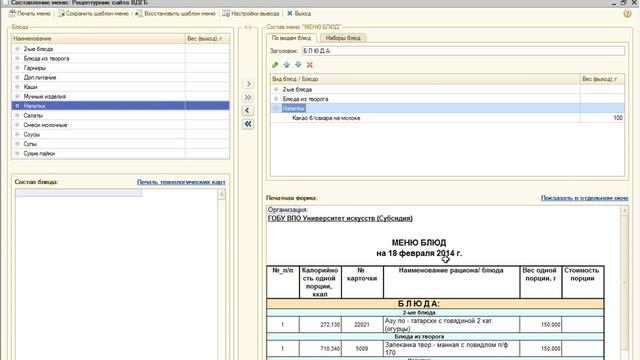Click the Гарниры label in the Блюда list
Viewport: 640px width, 360px height.
coord(35,68)
